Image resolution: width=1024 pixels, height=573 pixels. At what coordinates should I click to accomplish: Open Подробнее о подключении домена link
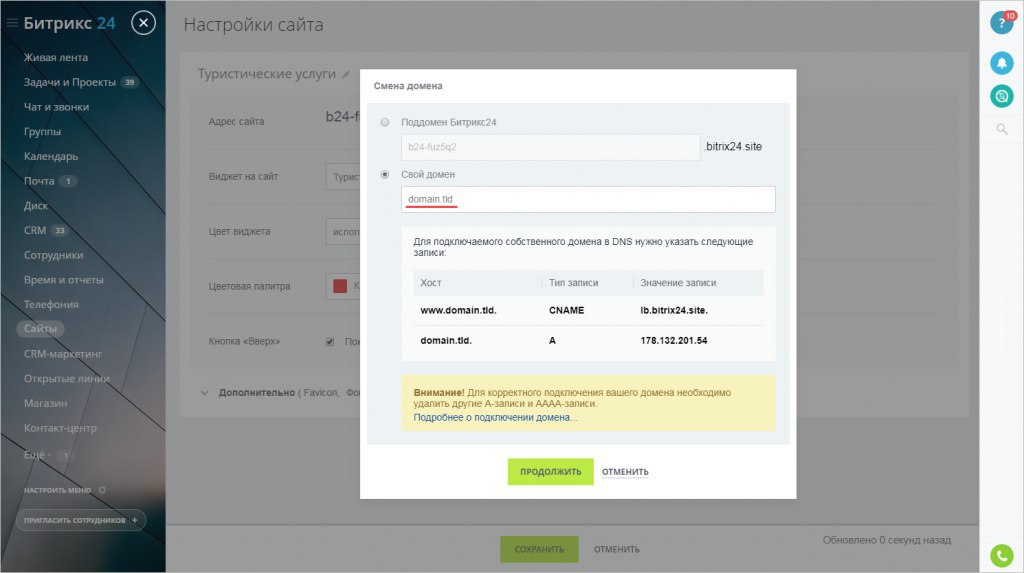pyautogui.click(x=495, y=417)
